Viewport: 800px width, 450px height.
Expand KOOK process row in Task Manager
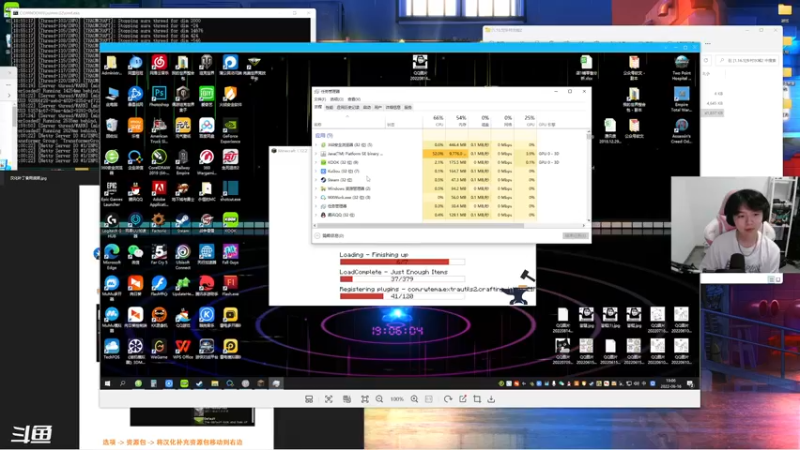[x=316, y=162]
